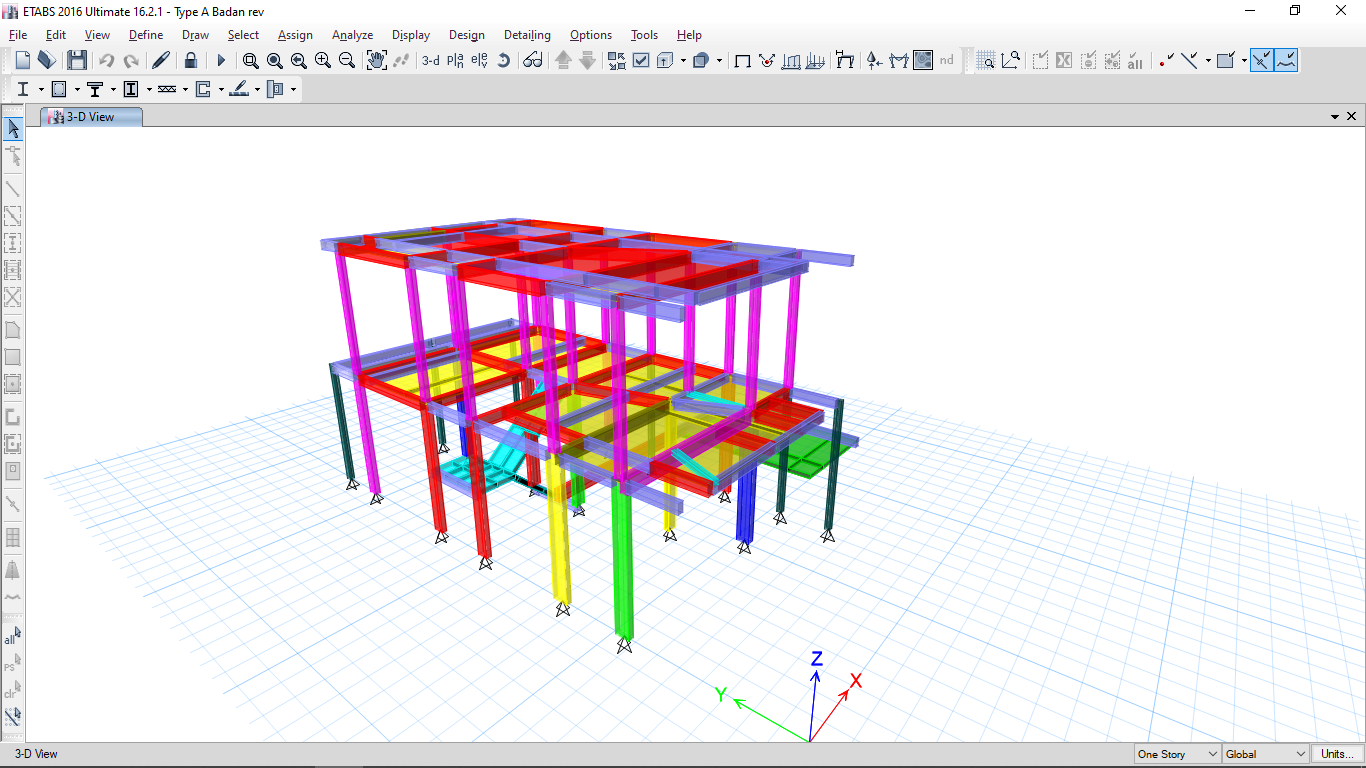
Task: Click the Units... button
Action: (1337, 754)
